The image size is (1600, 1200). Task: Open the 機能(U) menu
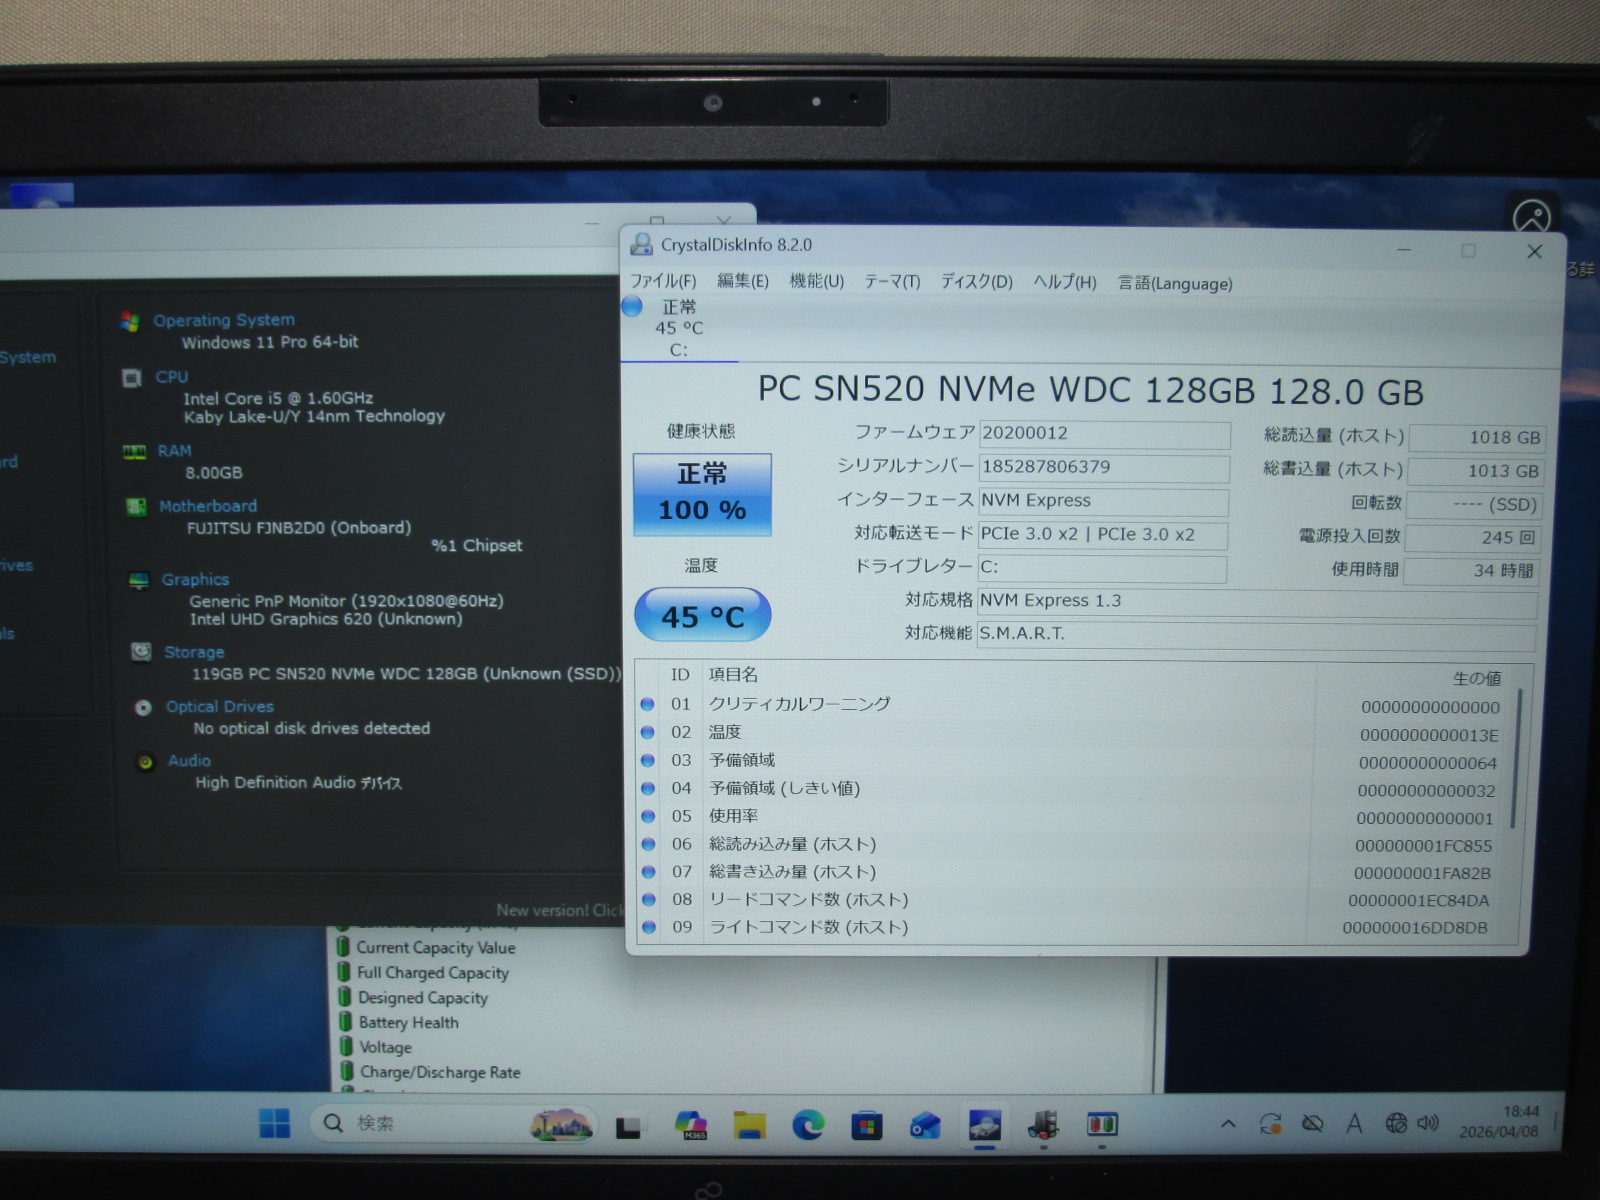816,282
